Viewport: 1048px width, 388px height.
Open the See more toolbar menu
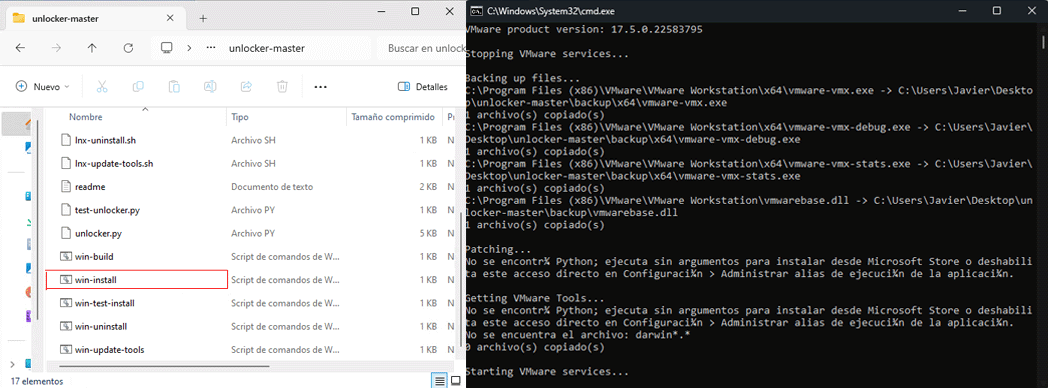click(320, 86)
